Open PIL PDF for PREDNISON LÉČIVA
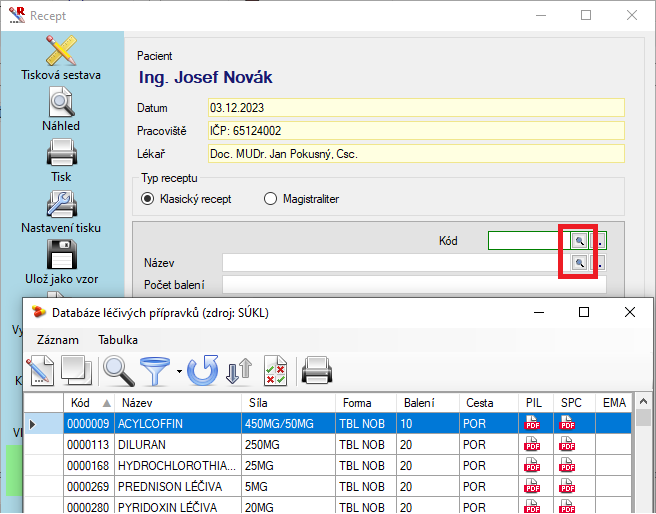The width and height of the screenshot is (656, 514). point(532,486)
